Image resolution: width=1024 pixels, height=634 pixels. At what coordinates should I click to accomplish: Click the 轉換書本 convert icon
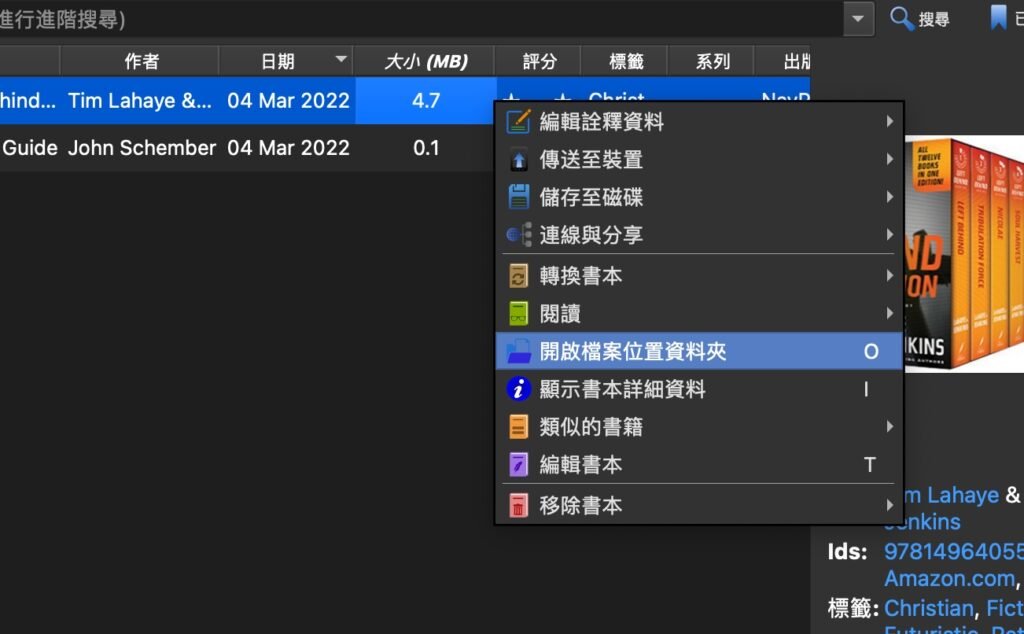518,276
